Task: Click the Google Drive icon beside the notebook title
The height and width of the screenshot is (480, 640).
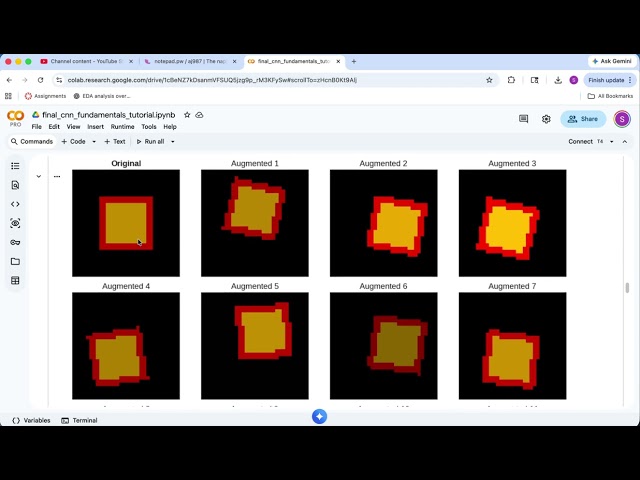Action: (36, 115)
